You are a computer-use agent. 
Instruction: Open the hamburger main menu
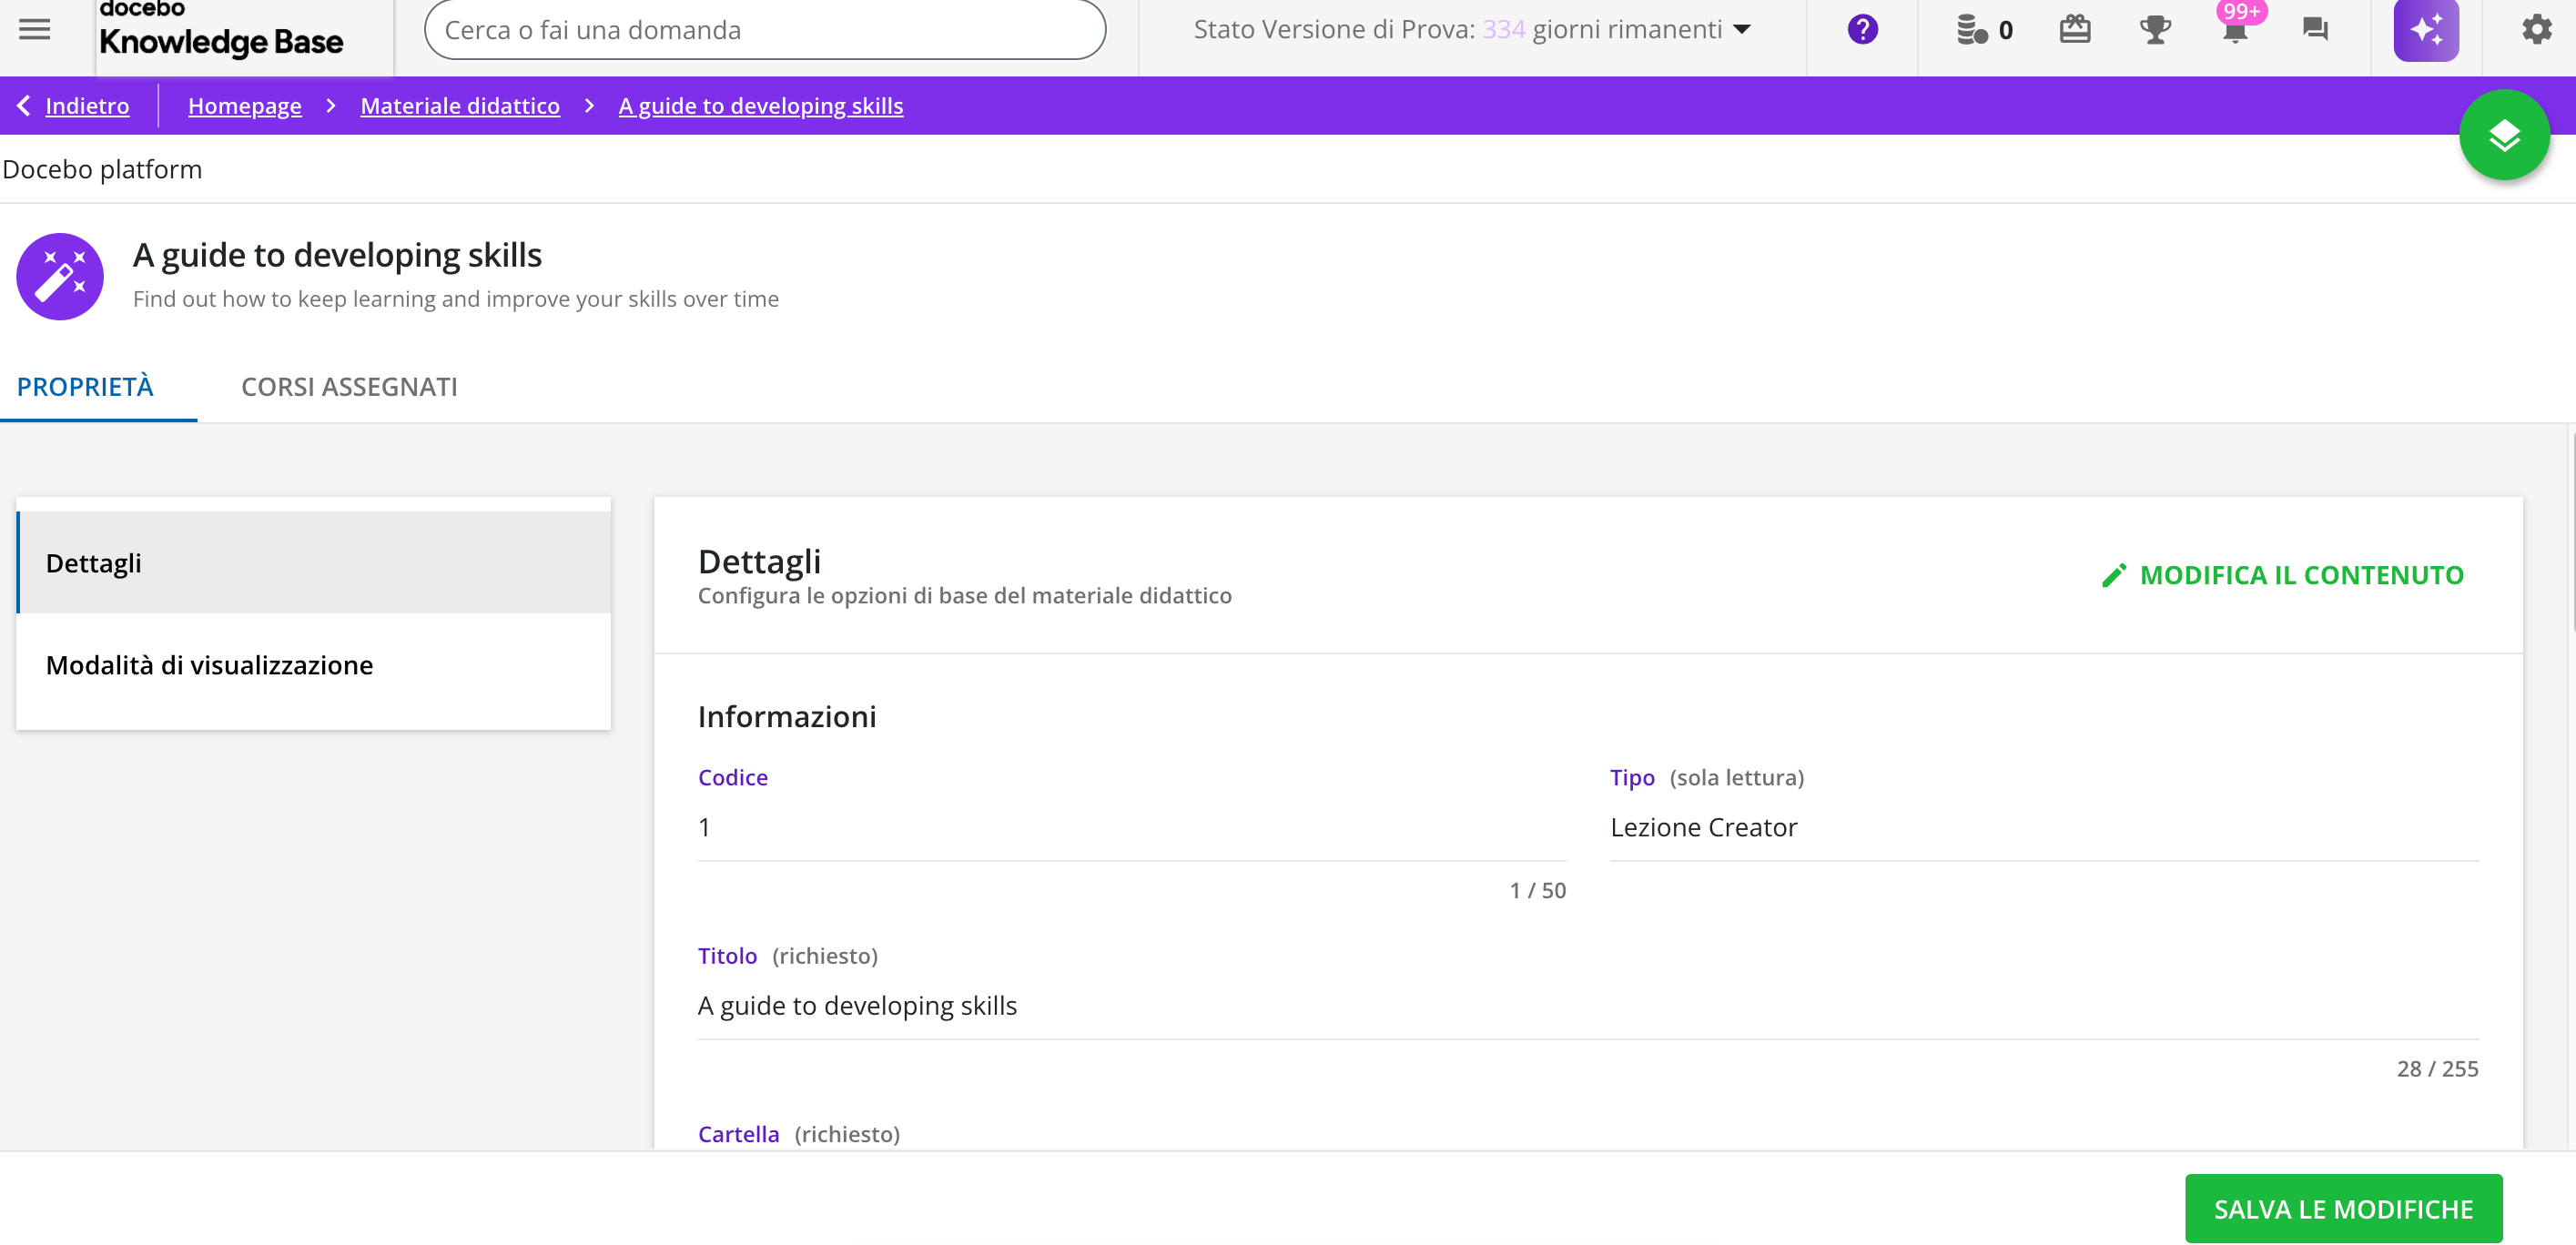[35, 29]
